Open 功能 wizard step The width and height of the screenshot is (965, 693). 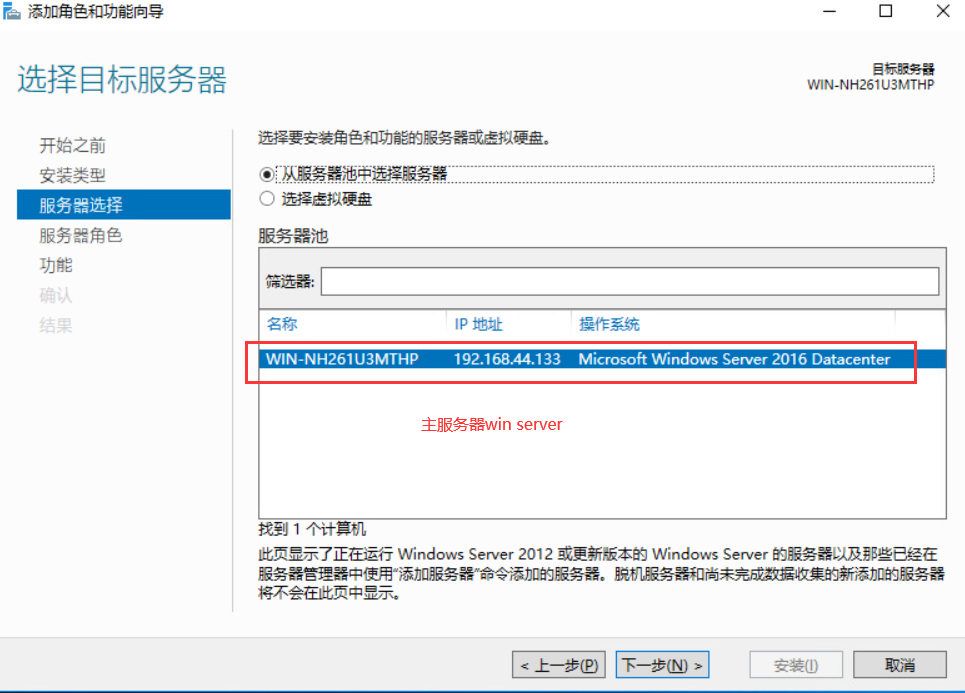(56, 265)
